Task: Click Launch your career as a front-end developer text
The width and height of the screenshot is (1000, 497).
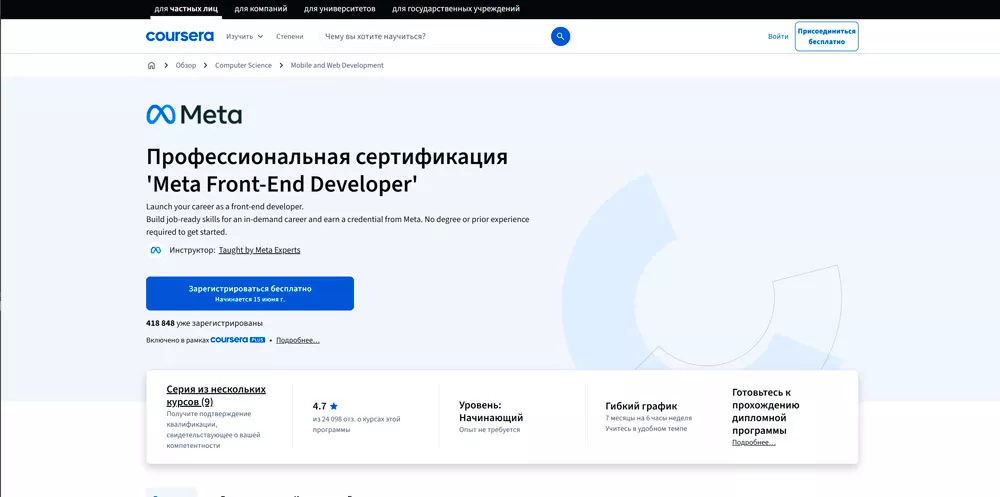Action: [x=225, y=207]
